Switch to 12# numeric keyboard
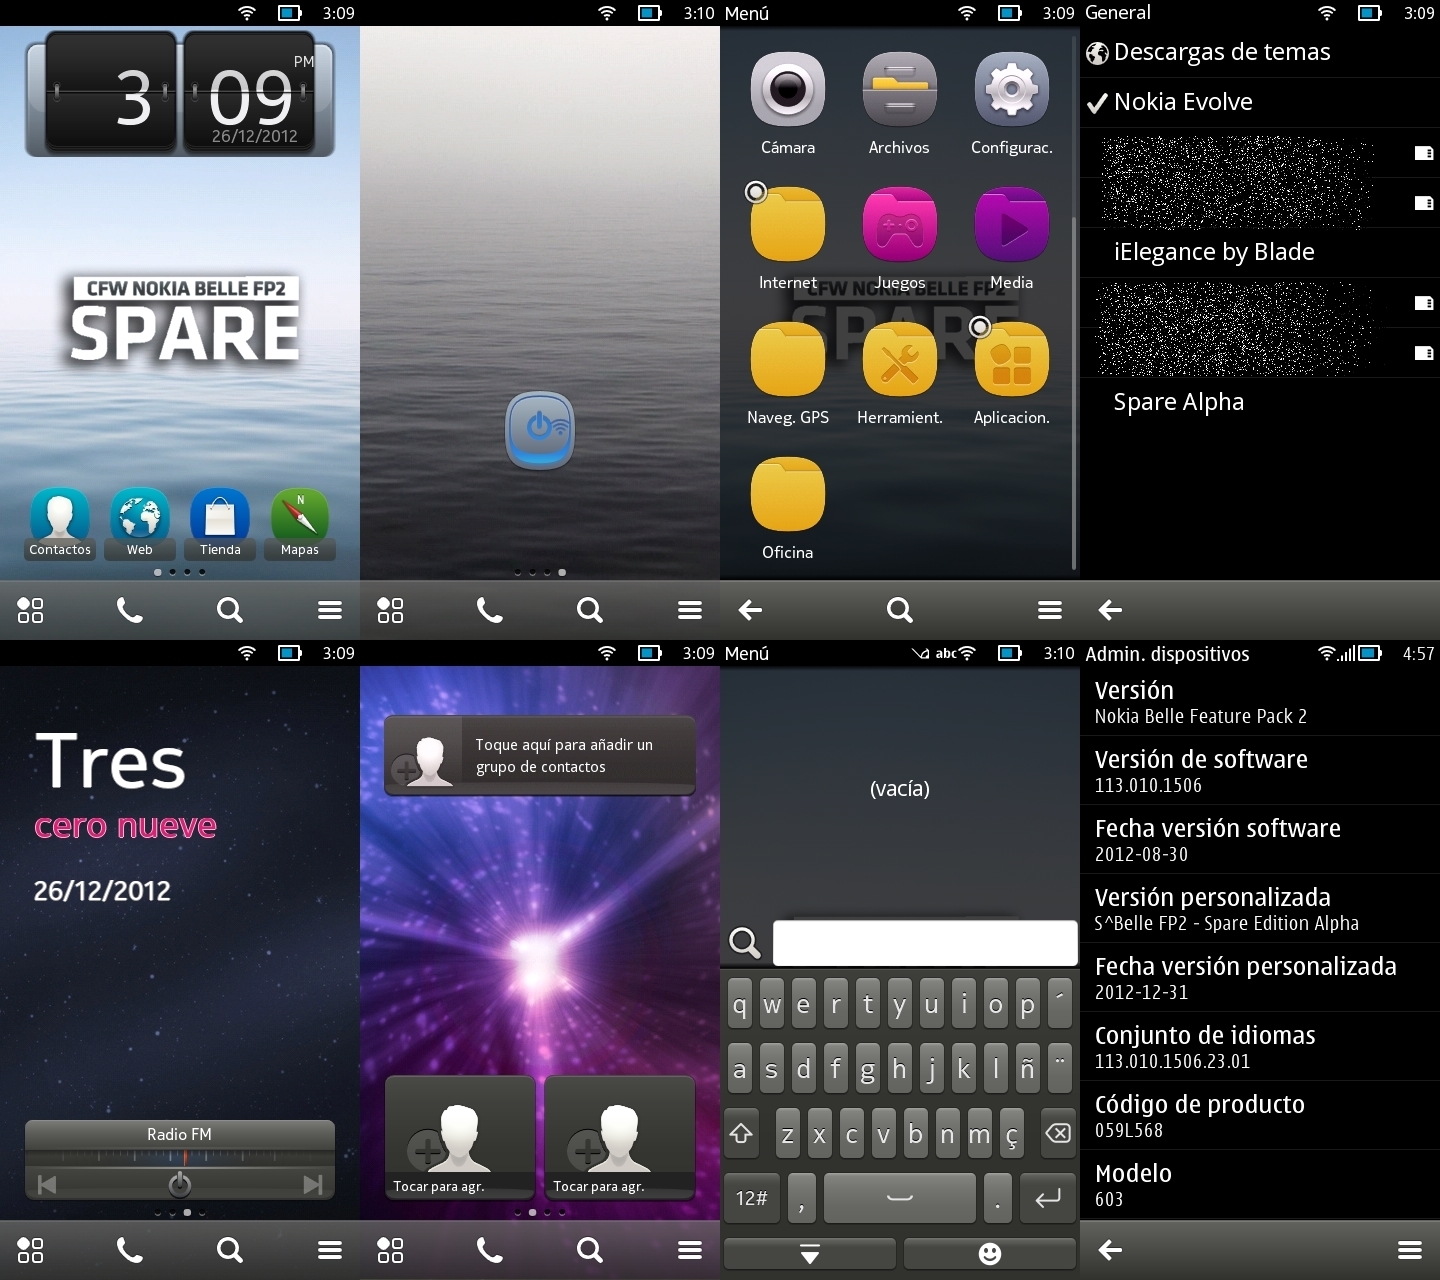The image size is (1440, 1280). pos(752,1198)
